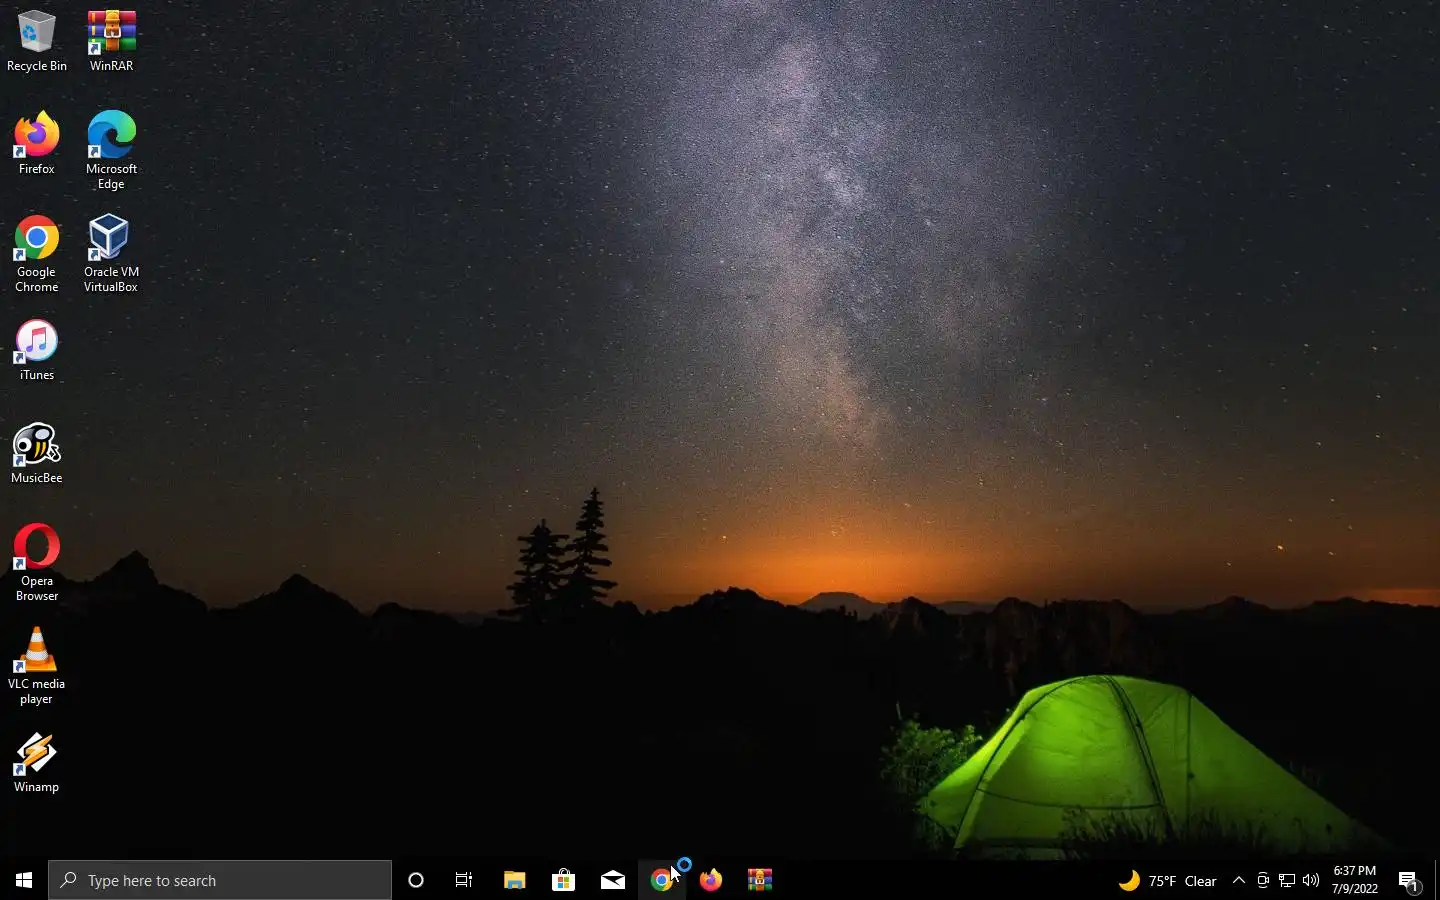Click the Show desktop strip at taskbar end
This screenshot has width=1440, height=900.
click(1437, 880)
